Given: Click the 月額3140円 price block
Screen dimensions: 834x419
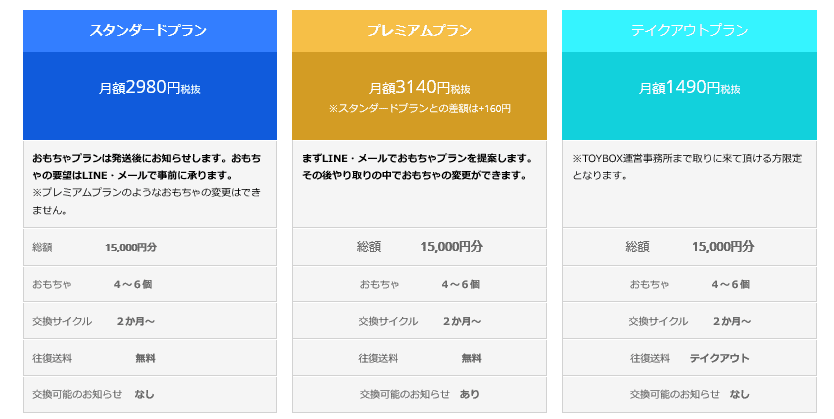Looking at the screenshot, I should [x=419, y=88].
